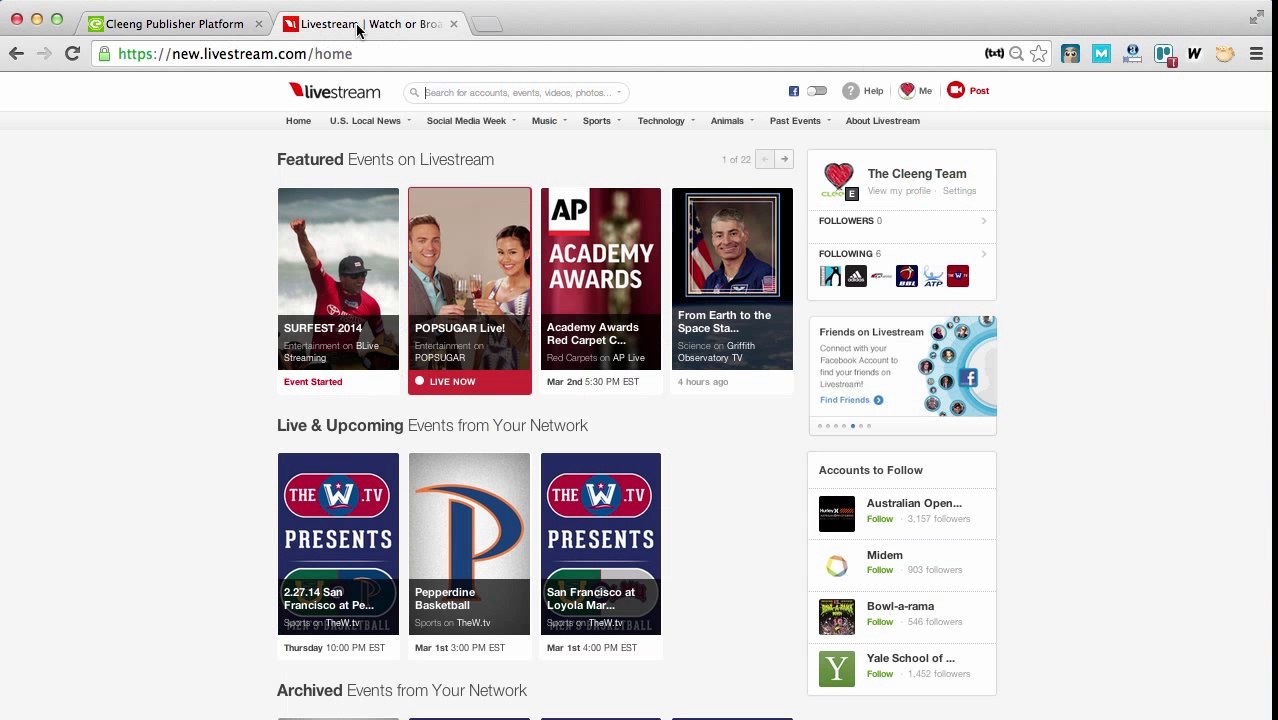The width and height of the screenshot is (1278, 720).
Task: Follow the Midem account
Action: (x=880, y=570)
